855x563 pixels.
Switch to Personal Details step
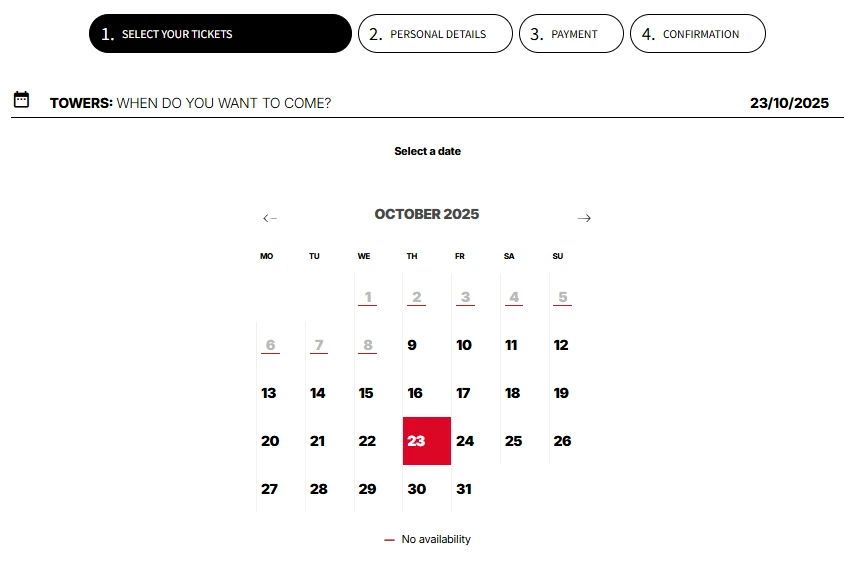[x=435, y=34]
